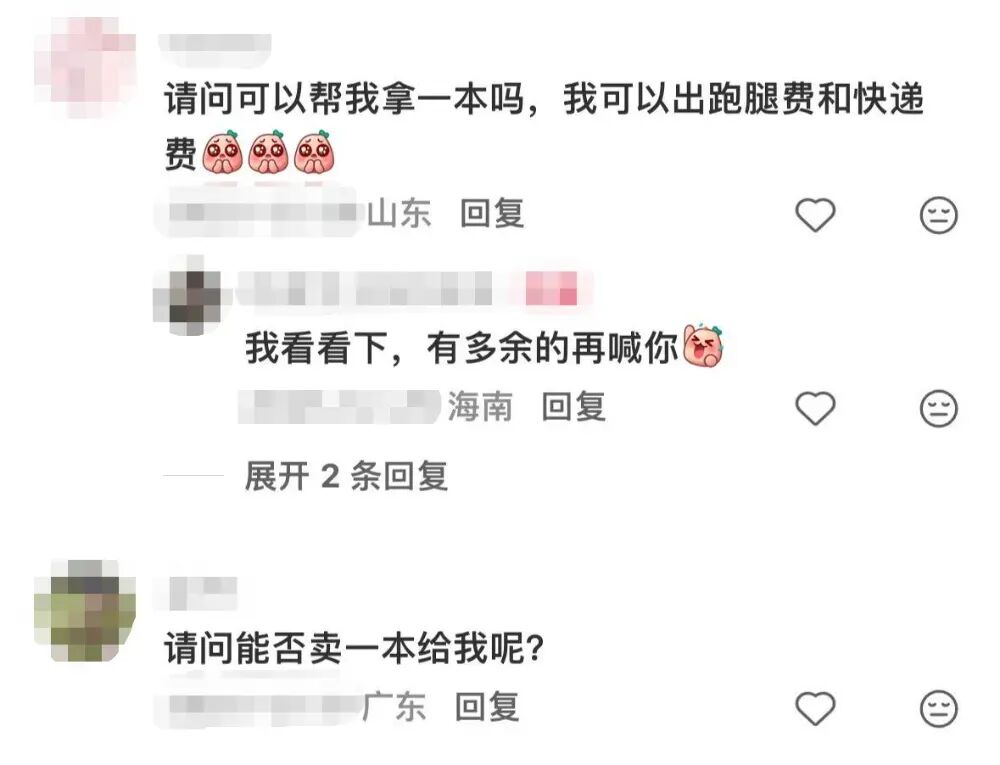Expand 展开 2 条回复 hidden replies
Viewport: 1000px width, 765px height.
(346, 476)
